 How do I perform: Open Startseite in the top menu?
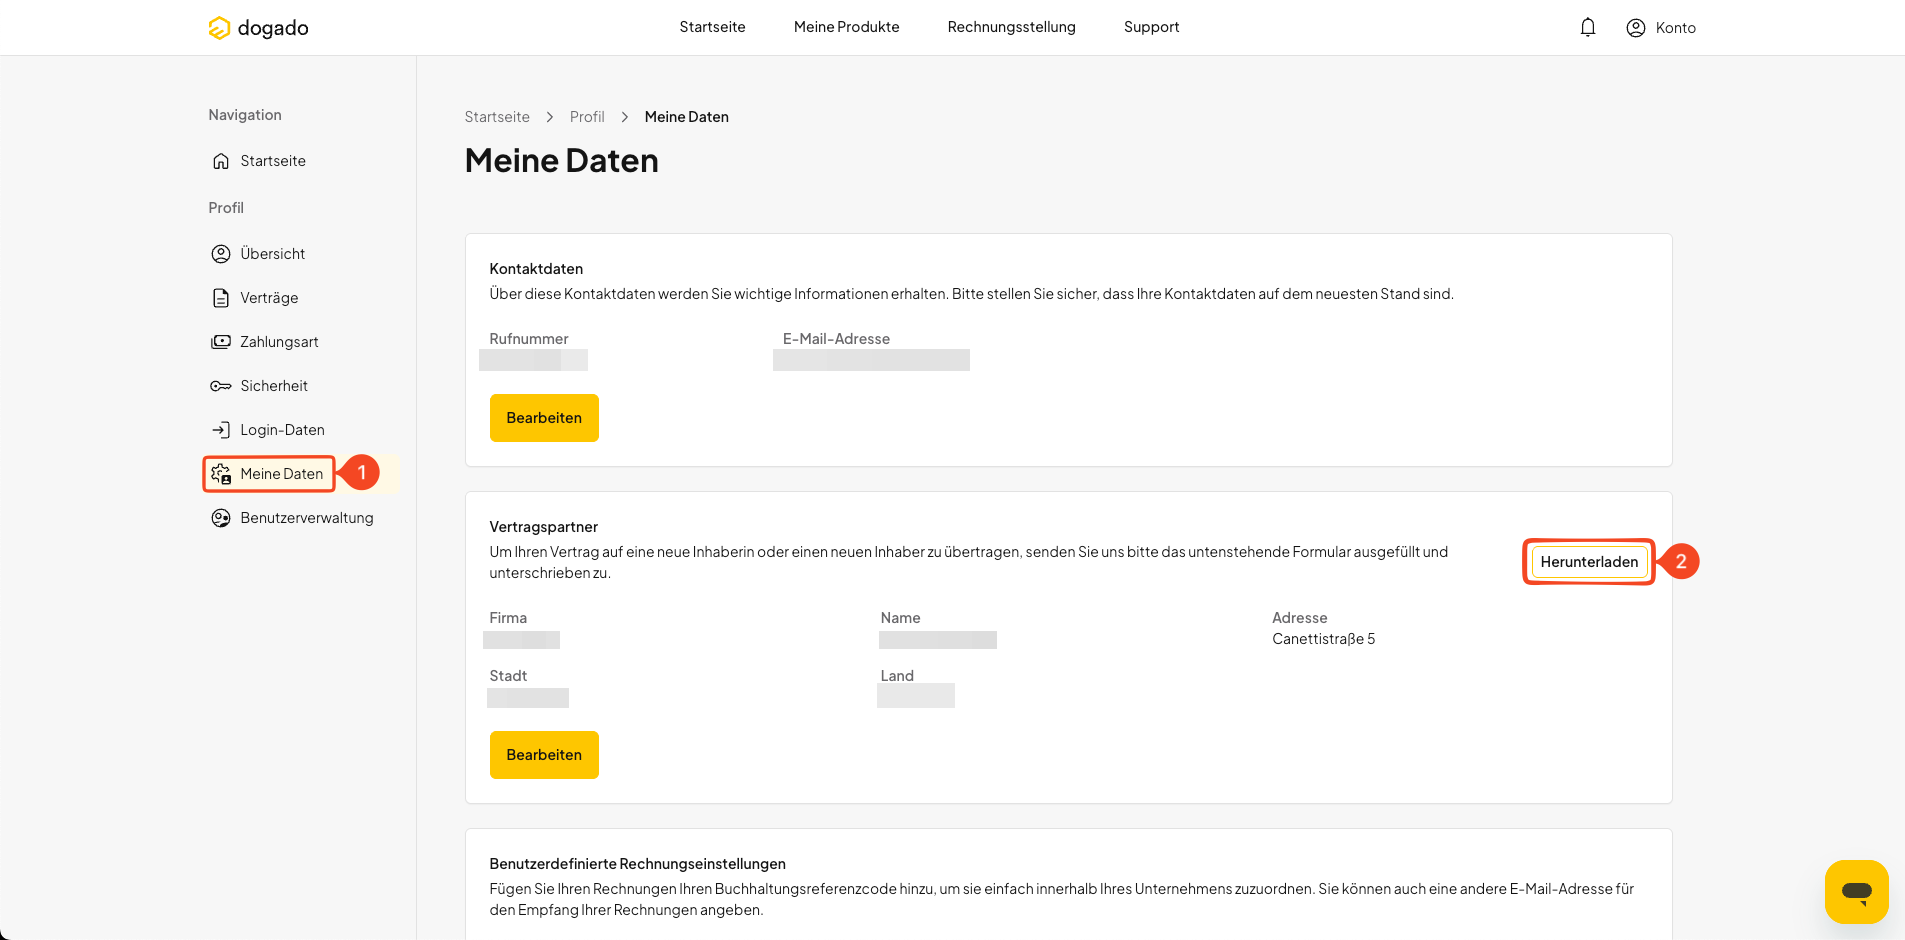coord(712,27)
